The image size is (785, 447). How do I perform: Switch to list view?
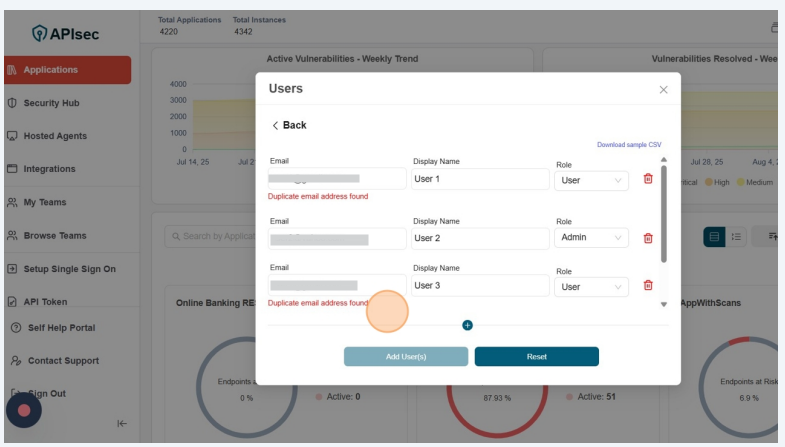(x=736, y=237)
